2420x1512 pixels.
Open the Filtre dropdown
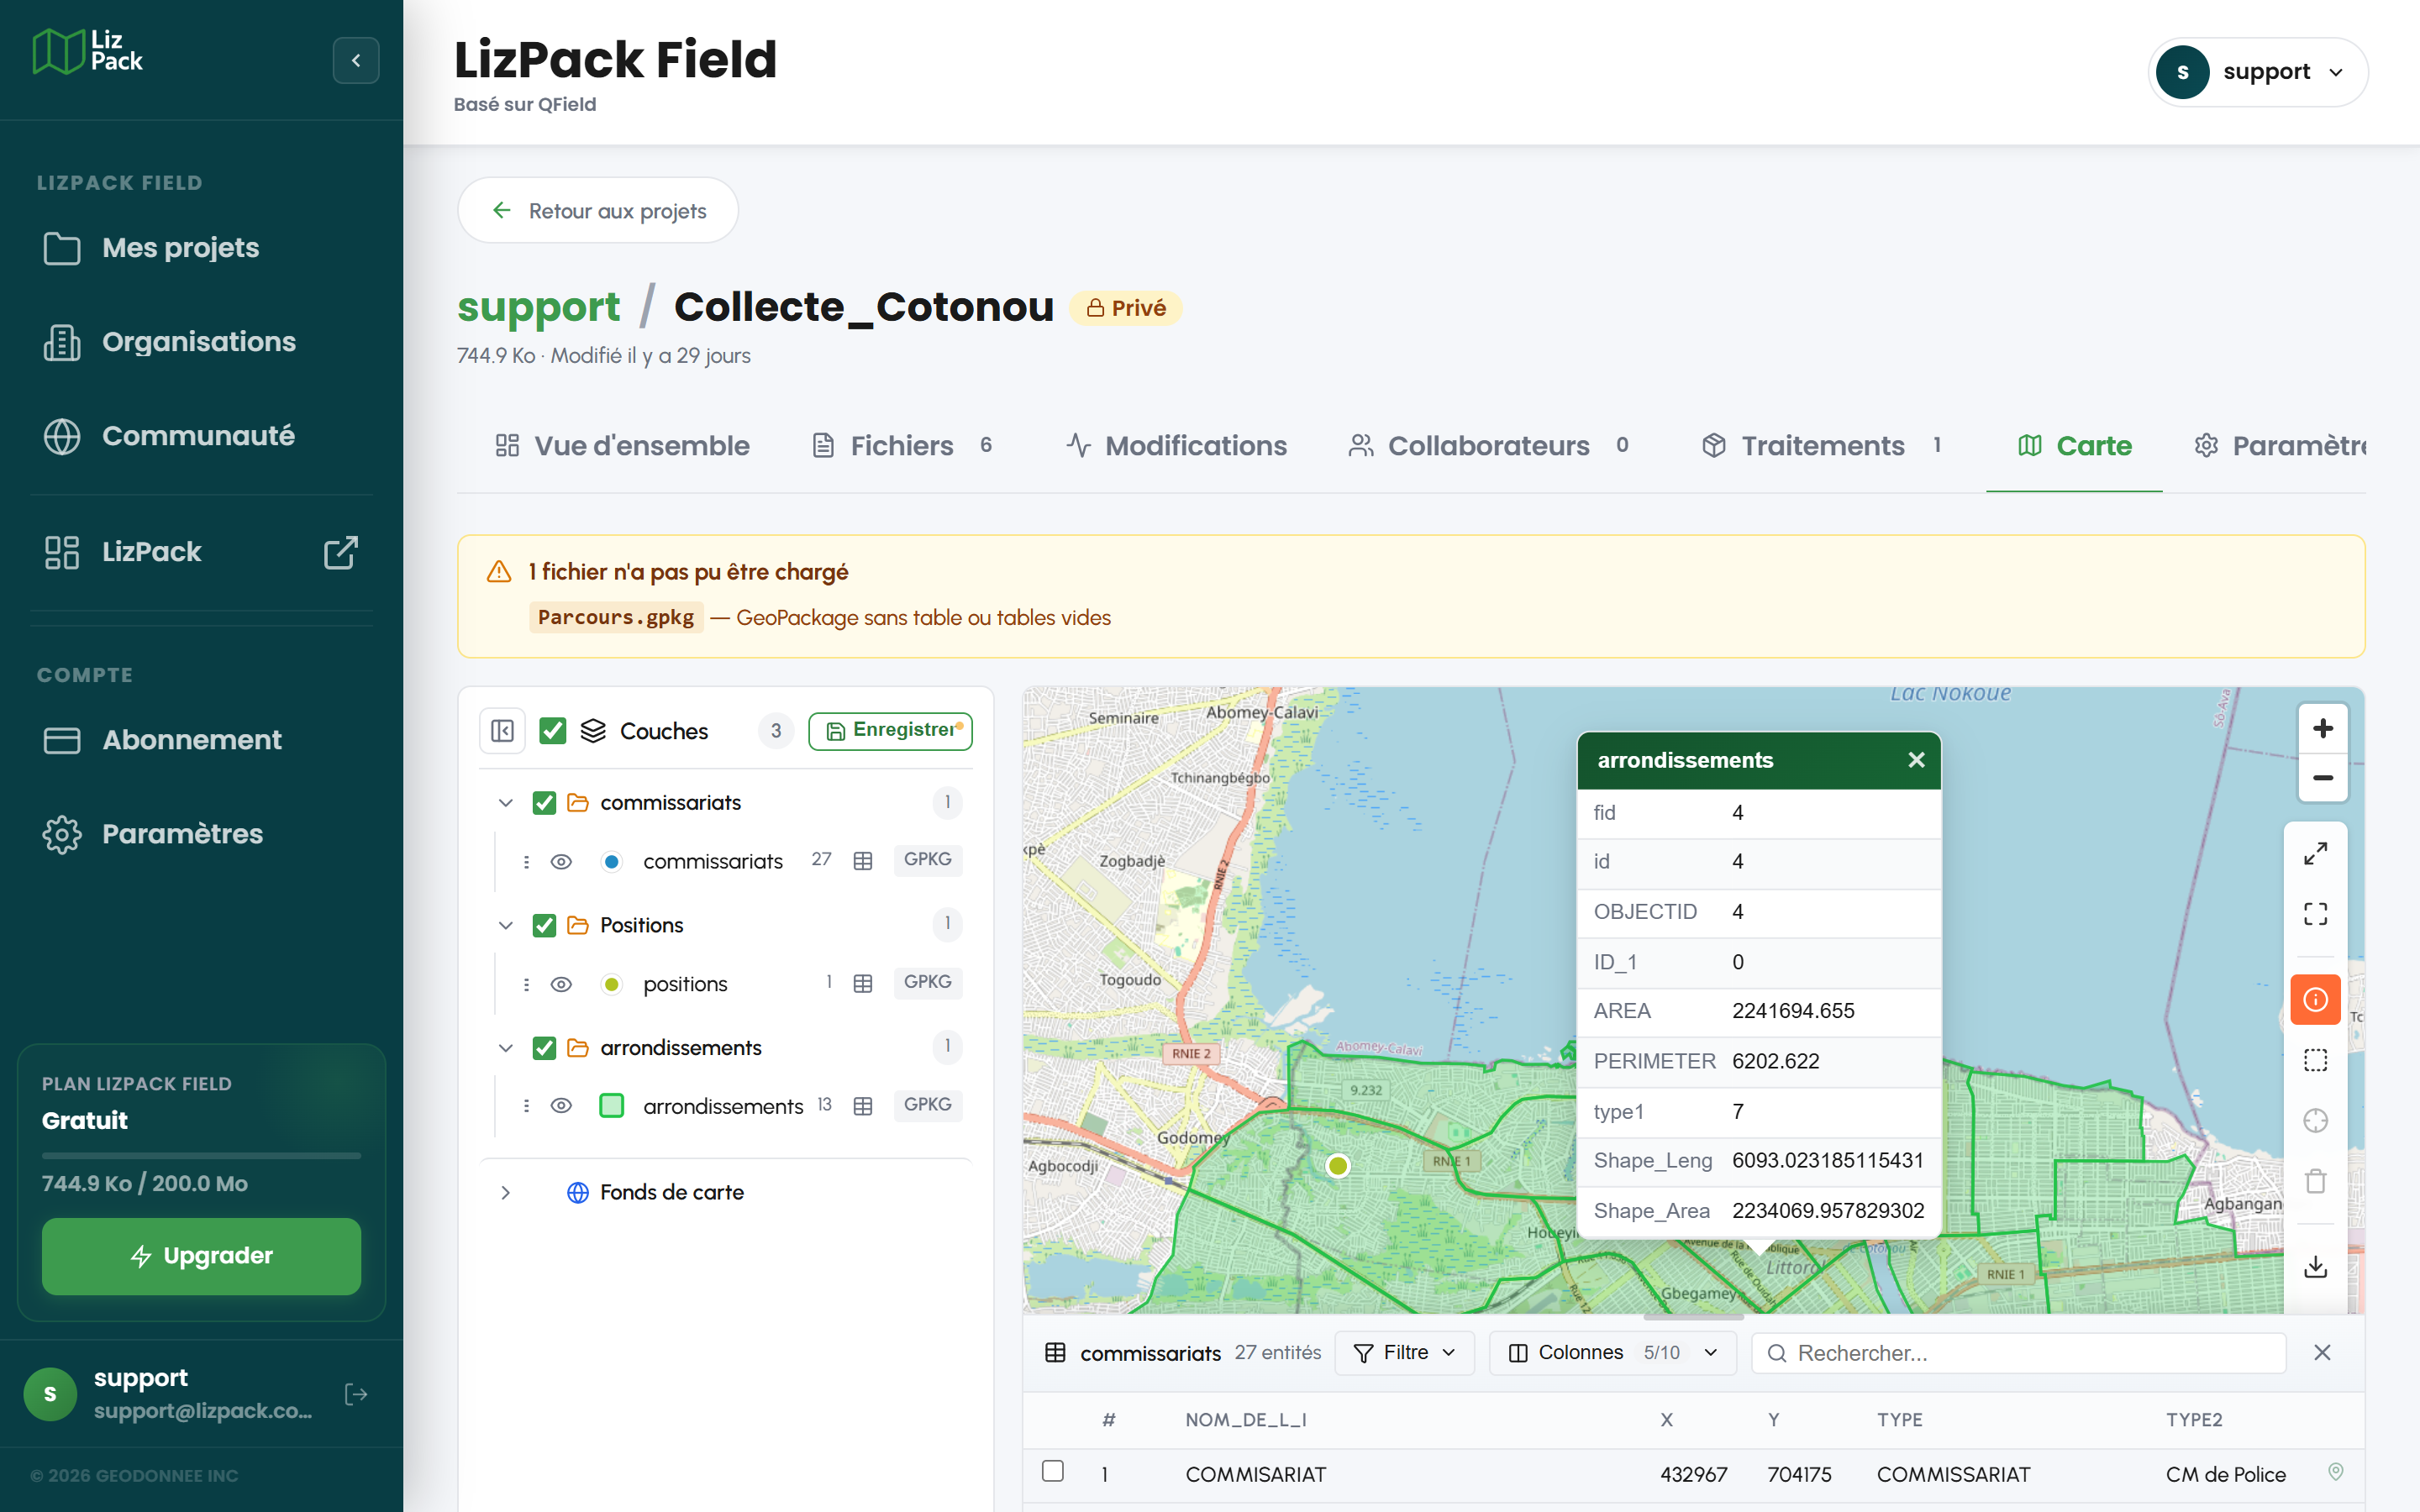tap(1404, 1353)
